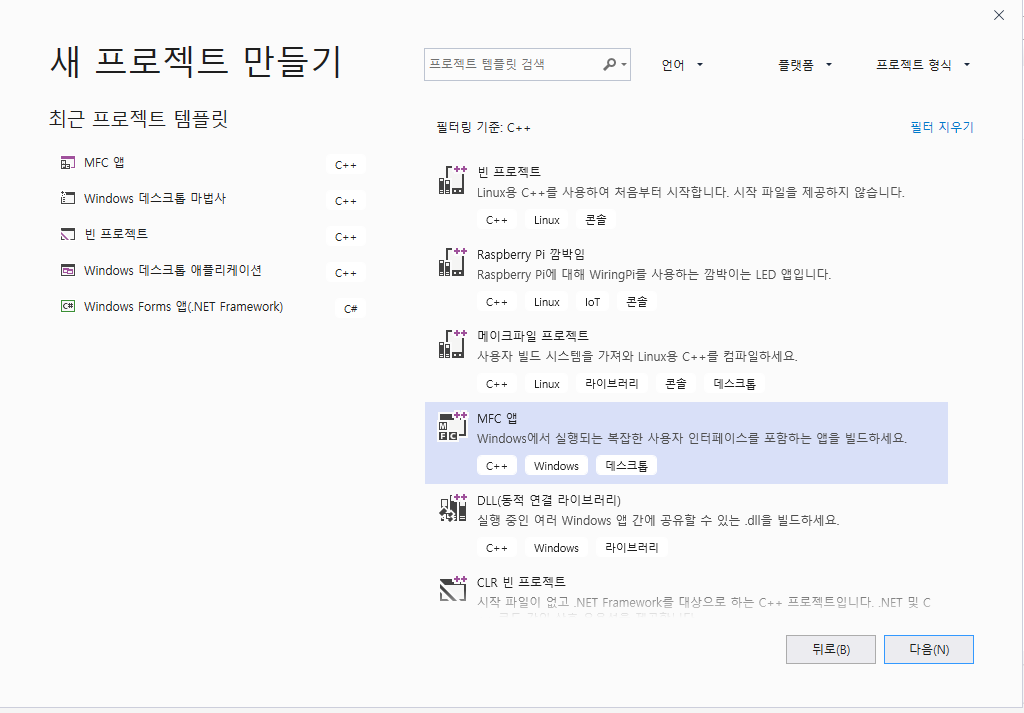Image resolution: width=1024 pixels, height=713 pixels.
Task: Click the C# Windows Forms 앱 icon
Action: (67, 306)
